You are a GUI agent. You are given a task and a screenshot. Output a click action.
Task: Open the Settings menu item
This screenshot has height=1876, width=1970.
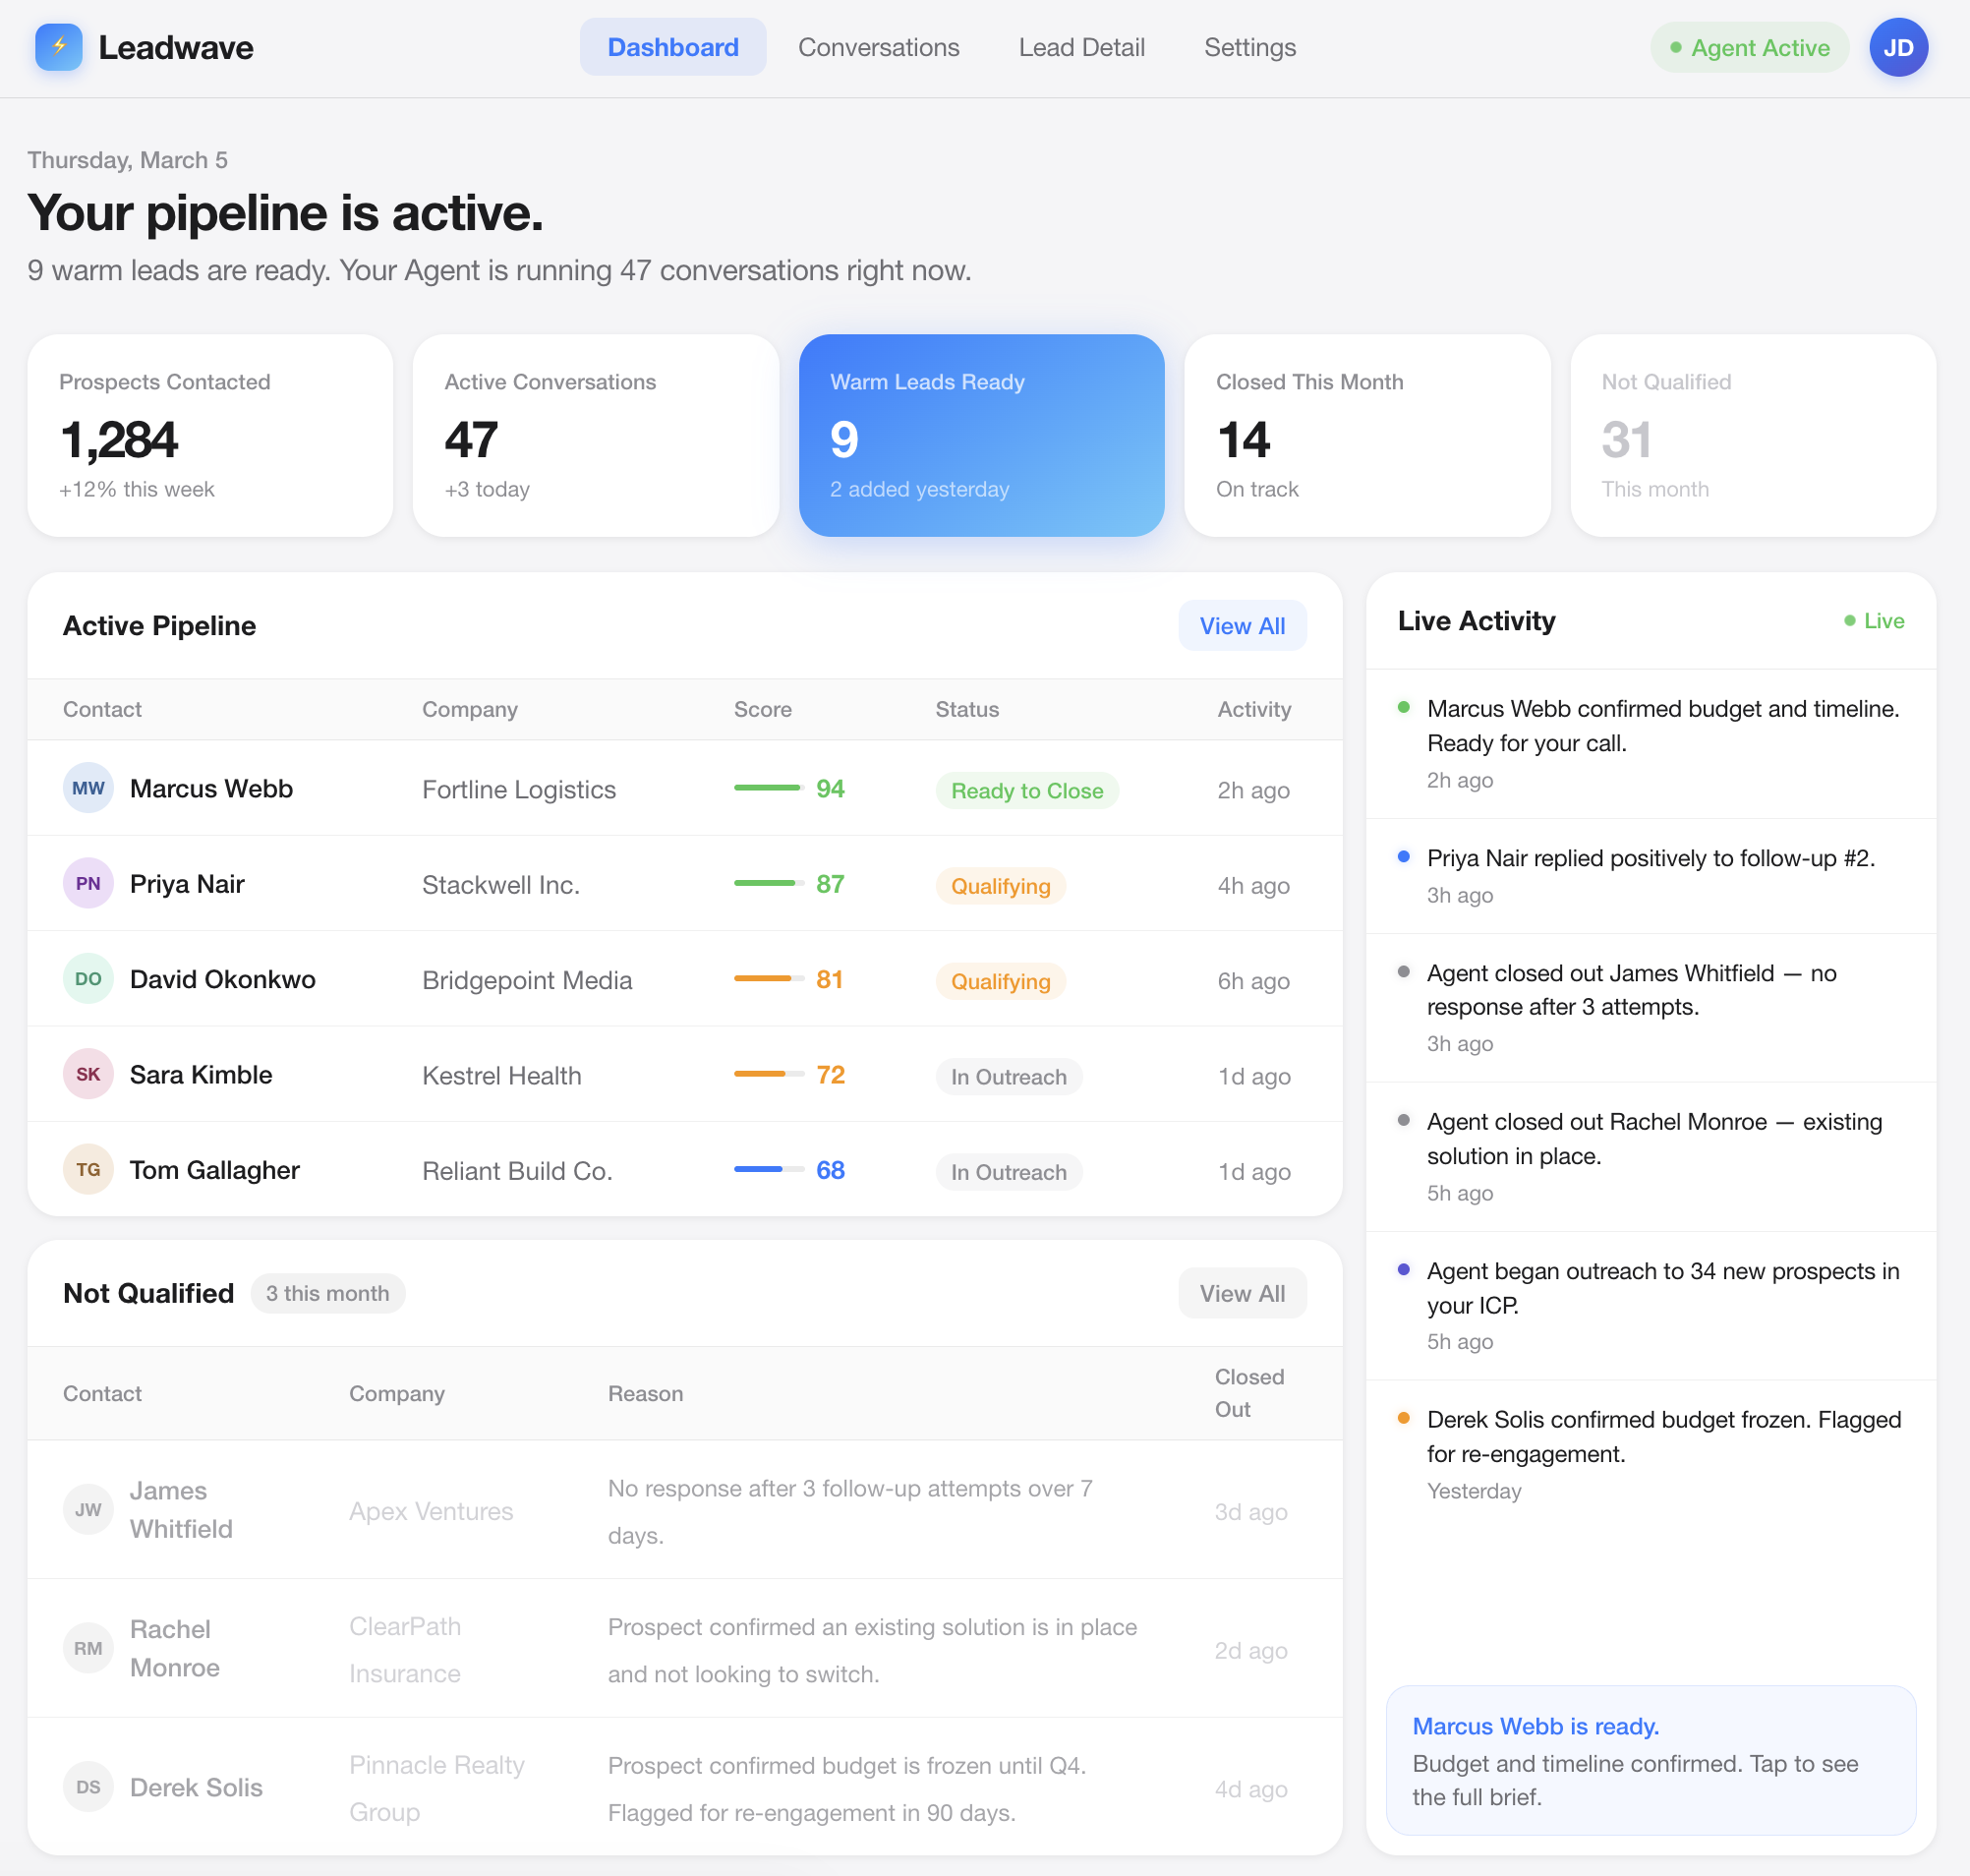[1249, 47]
